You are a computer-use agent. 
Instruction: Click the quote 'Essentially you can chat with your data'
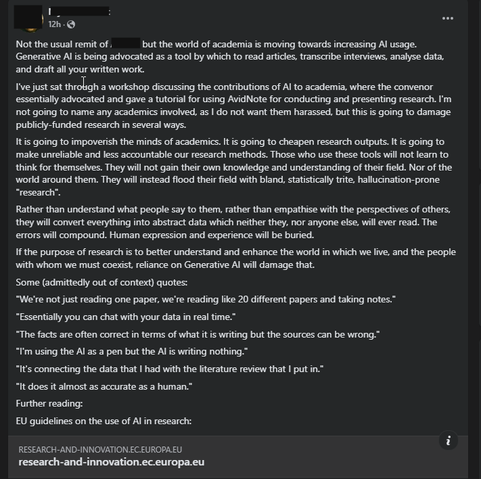point(126,317)
